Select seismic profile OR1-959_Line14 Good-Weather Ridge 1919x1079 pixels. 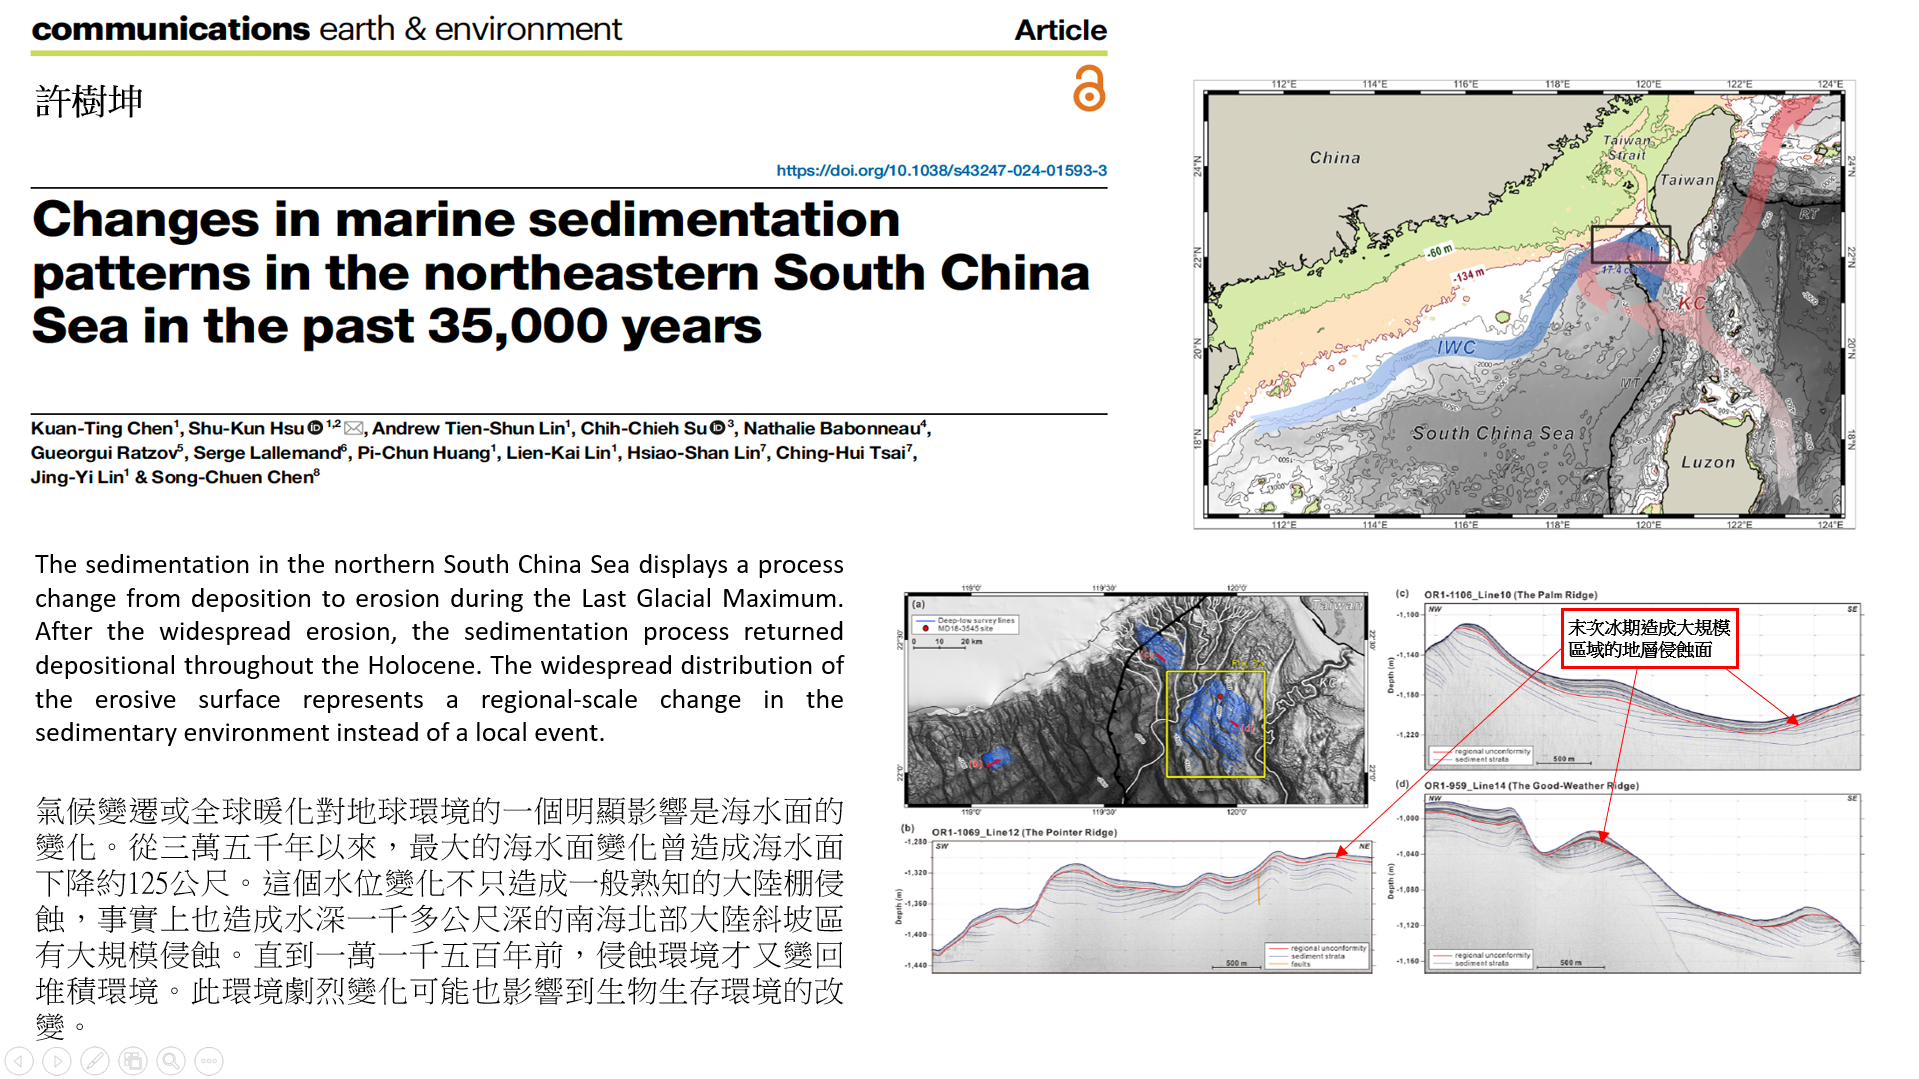[1627, 877]
